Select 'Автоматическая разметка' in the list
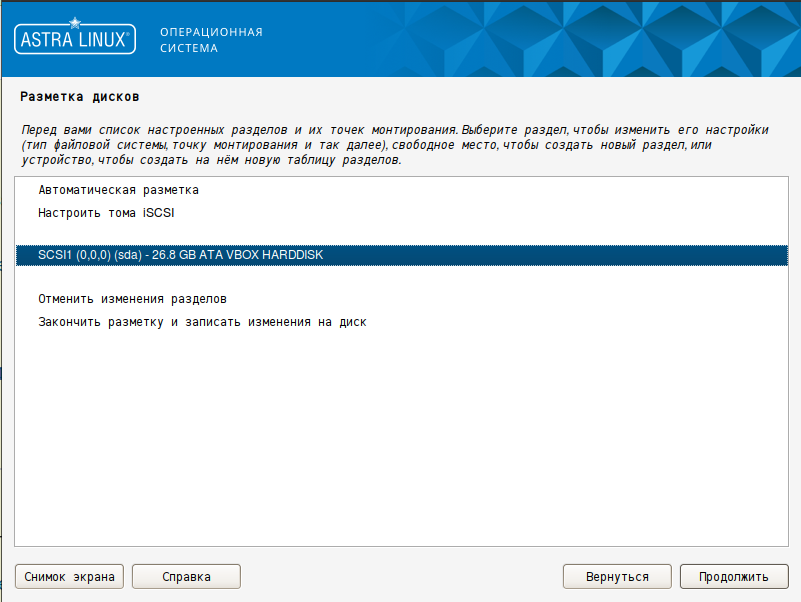Viewport: 801px width, 602px height. click(118, 190)
